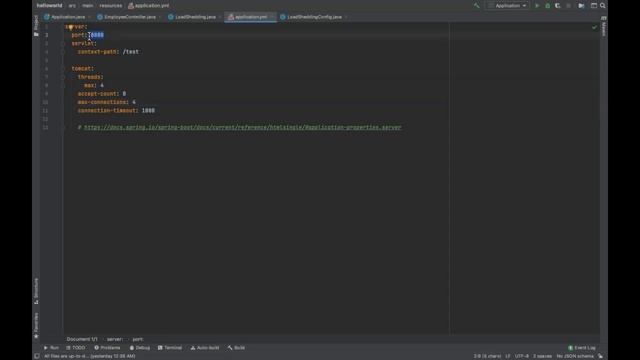Click resources breadcrumb in navigation bar
This screenshot has height=360, width=640.
111,6
